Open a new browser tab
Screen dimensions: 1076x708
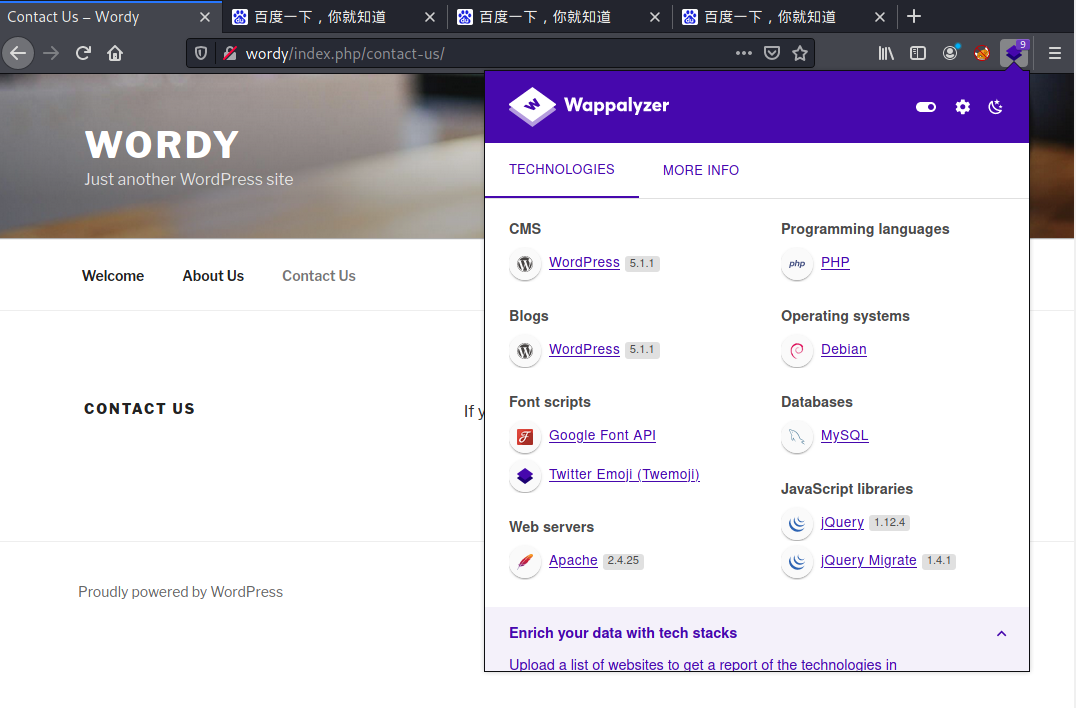[x=913, y=16]
